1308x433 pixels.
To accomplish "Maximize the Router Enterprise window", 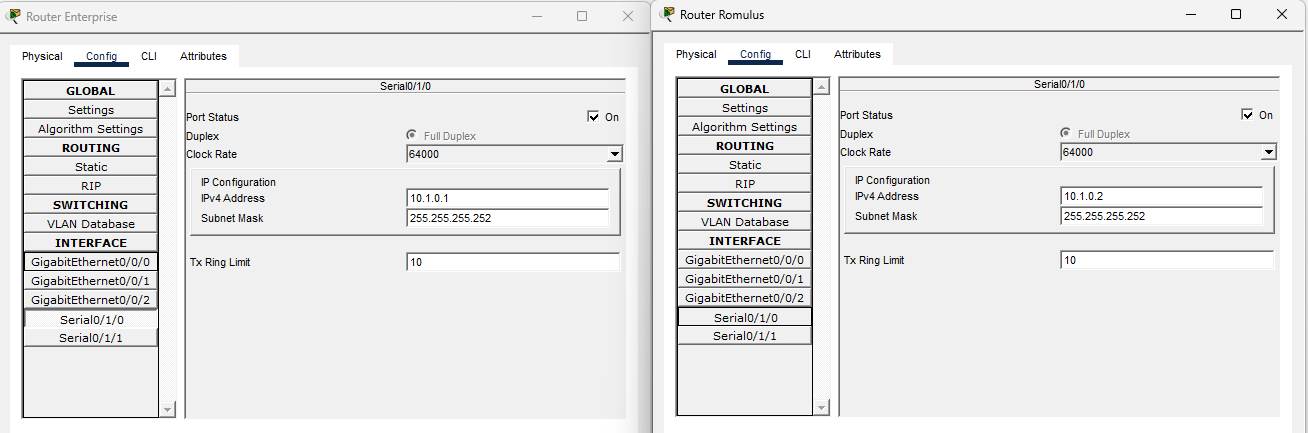I will click(582, 17).
